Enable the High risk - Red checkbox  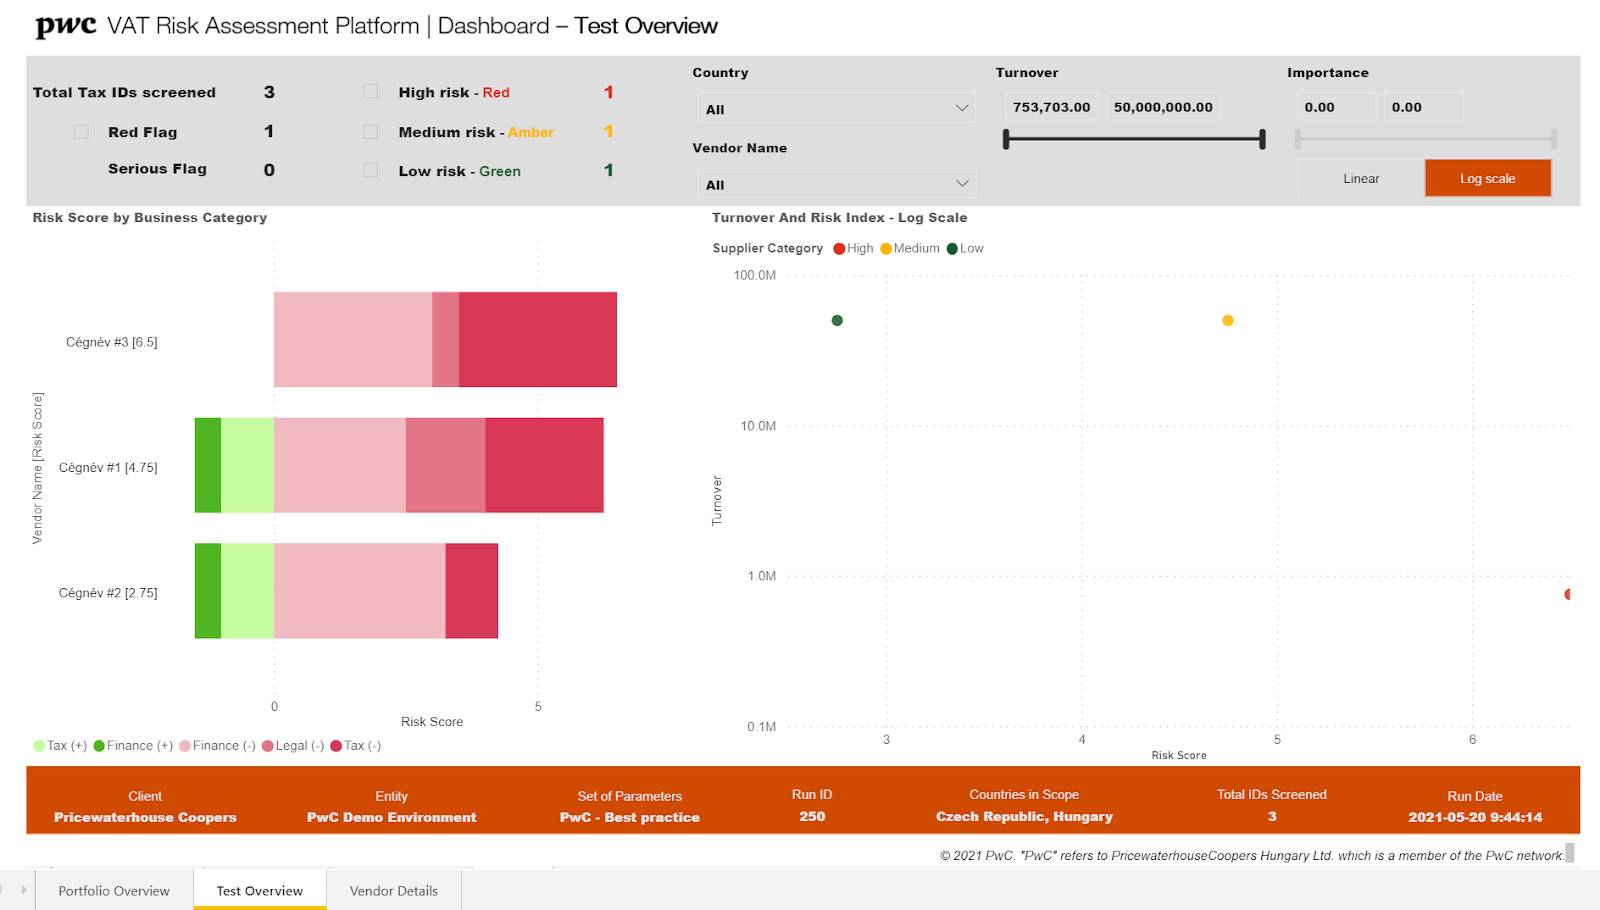tap(371, 92)
